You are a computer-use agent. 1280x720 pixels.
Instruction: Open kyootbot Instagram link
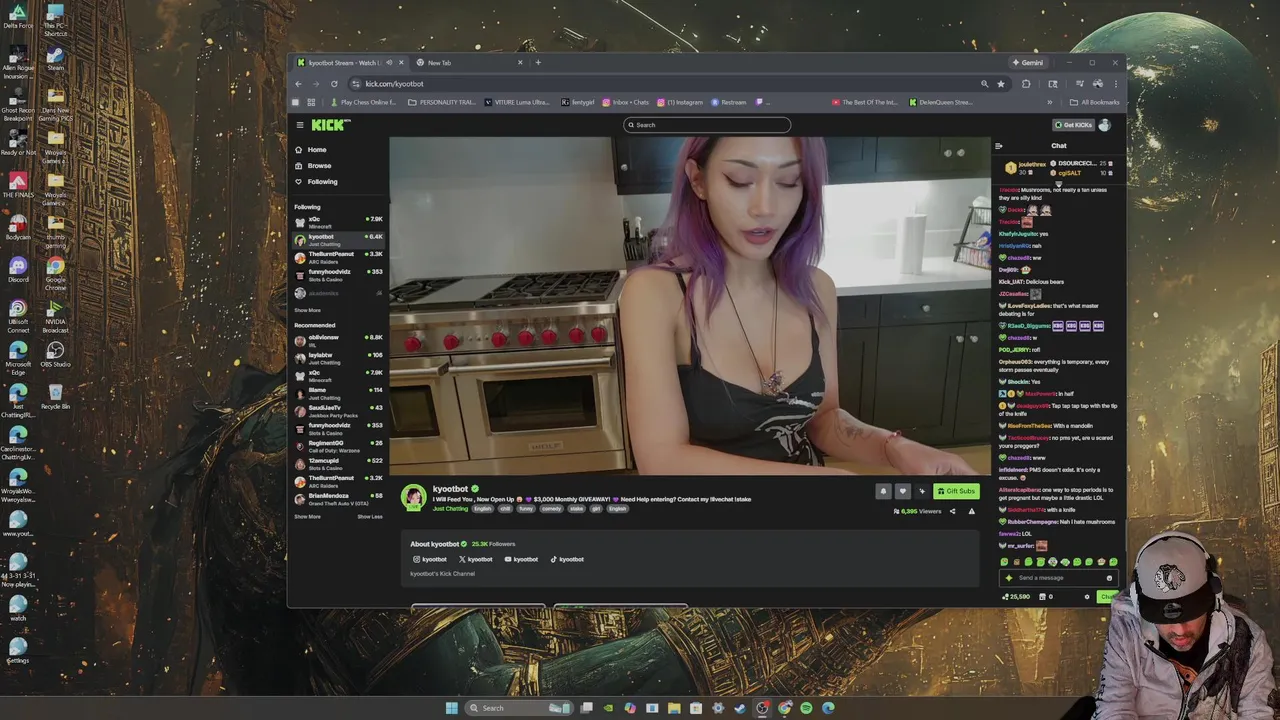(430, 559)
